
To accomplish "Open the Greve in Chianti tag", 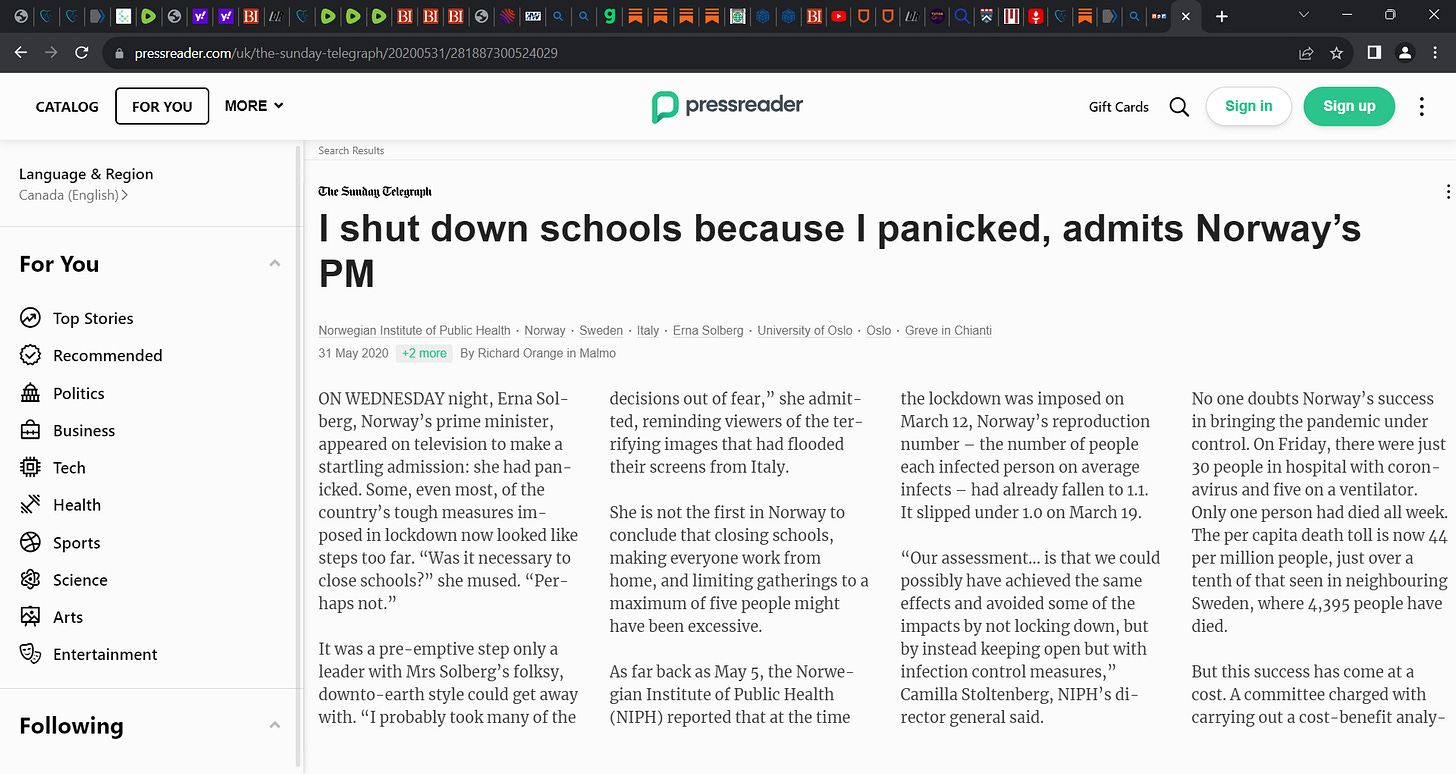I will pyautogui.click(x=948, y=331).
